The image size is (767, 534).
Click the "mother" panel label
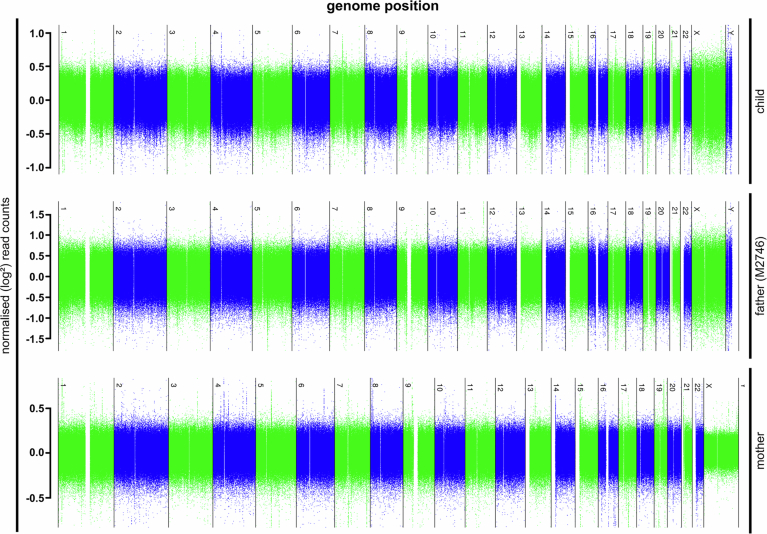[760, 450]
